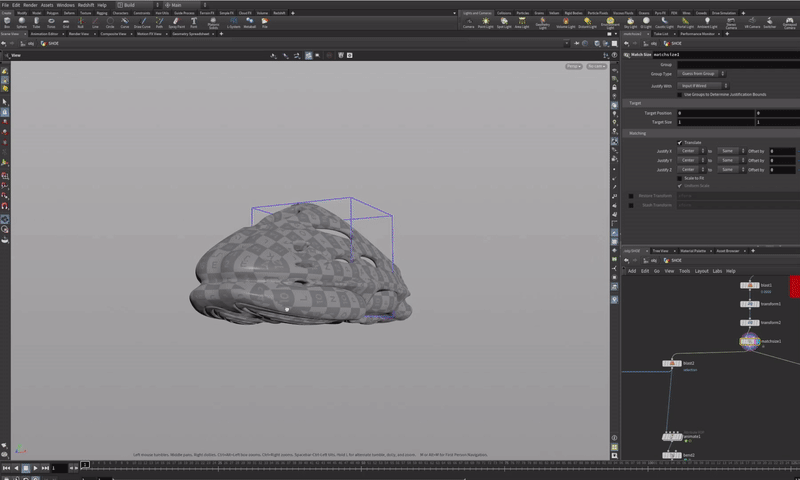Select the Font shelf tool

tap(194, 22)
